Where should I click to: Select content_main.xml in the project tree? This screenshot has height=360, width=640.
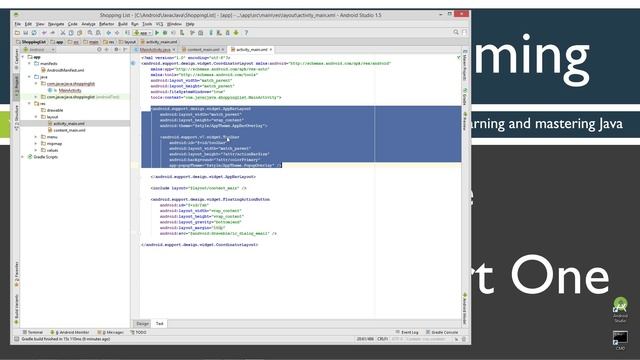coord(67,130)
